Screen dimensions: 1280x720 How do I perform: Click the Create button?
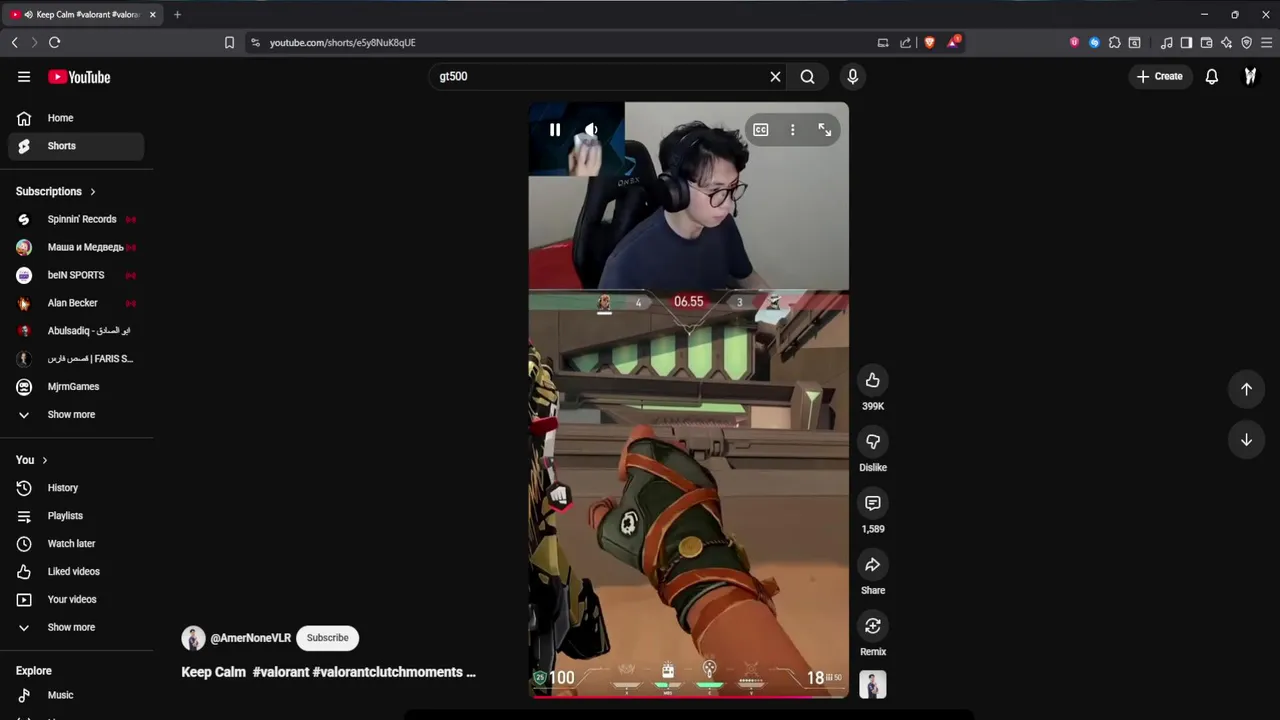(1160, 76)
